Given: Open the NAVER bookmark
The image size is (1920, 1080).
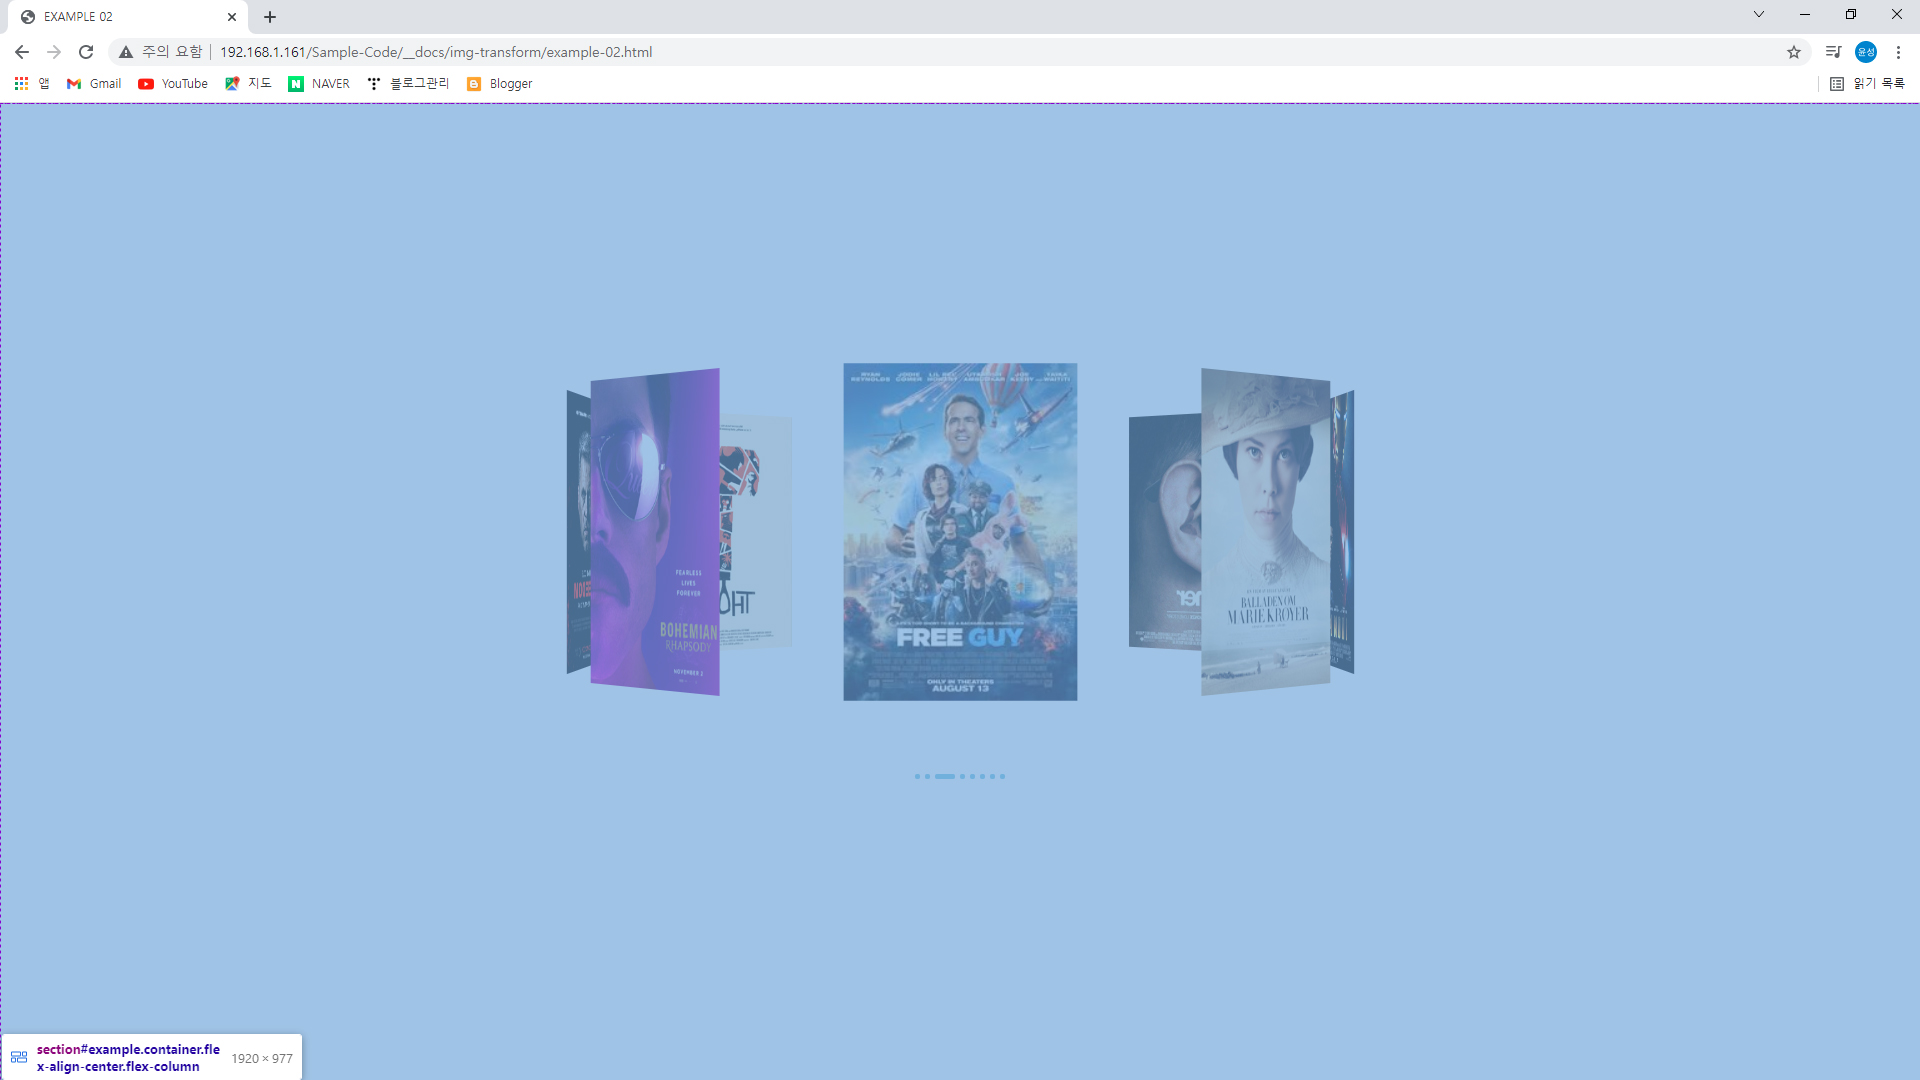Looking at the screenshot, I should pyautogui.click(x=319, y=84).
